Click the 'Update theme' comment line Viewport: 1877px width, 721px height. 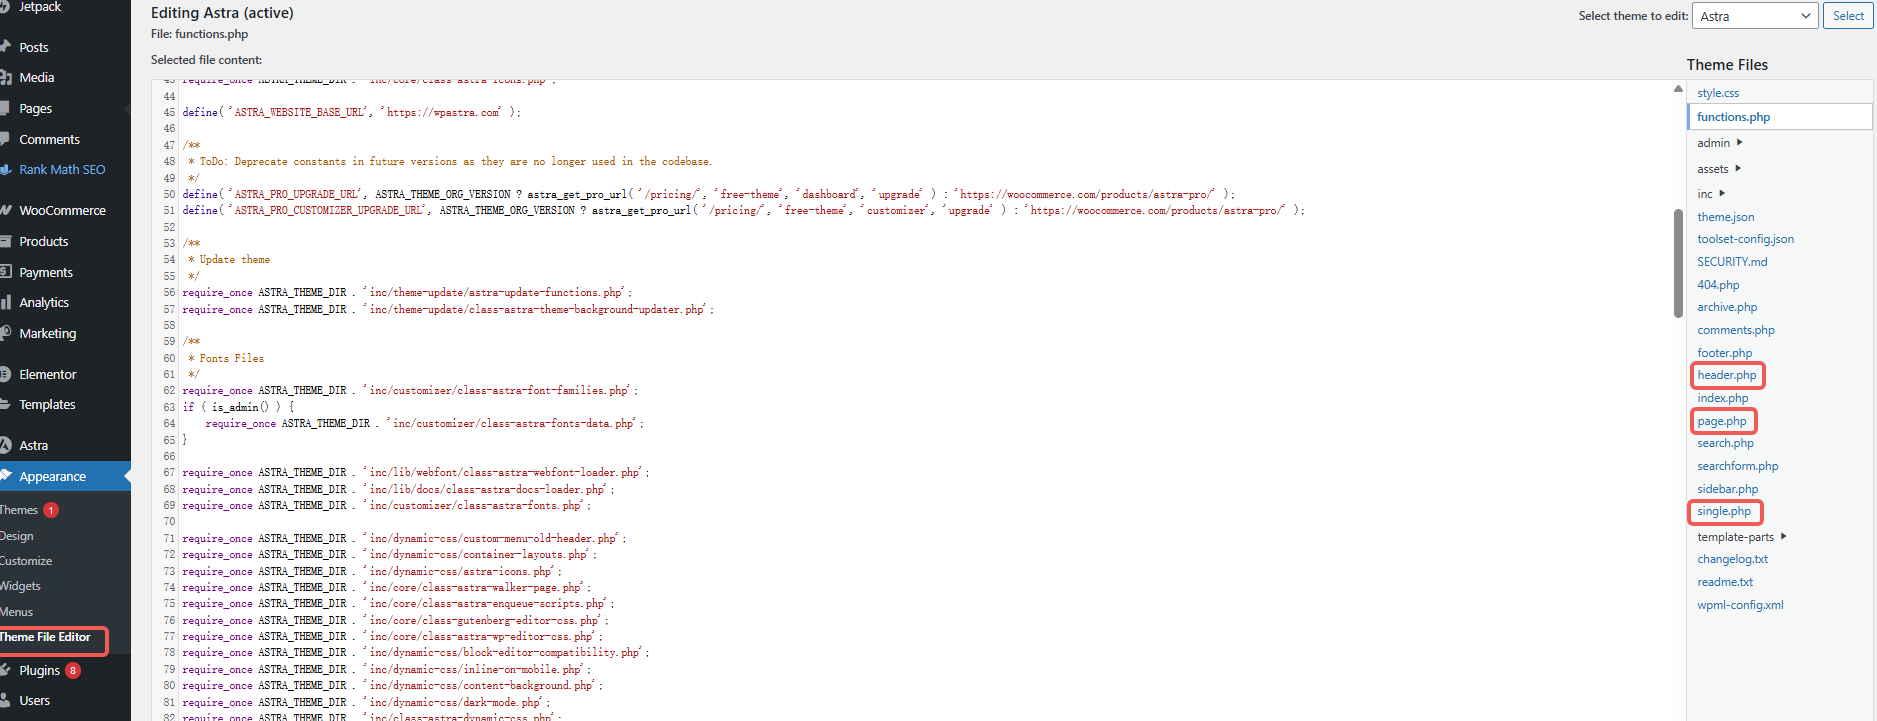tap(229, 259)
